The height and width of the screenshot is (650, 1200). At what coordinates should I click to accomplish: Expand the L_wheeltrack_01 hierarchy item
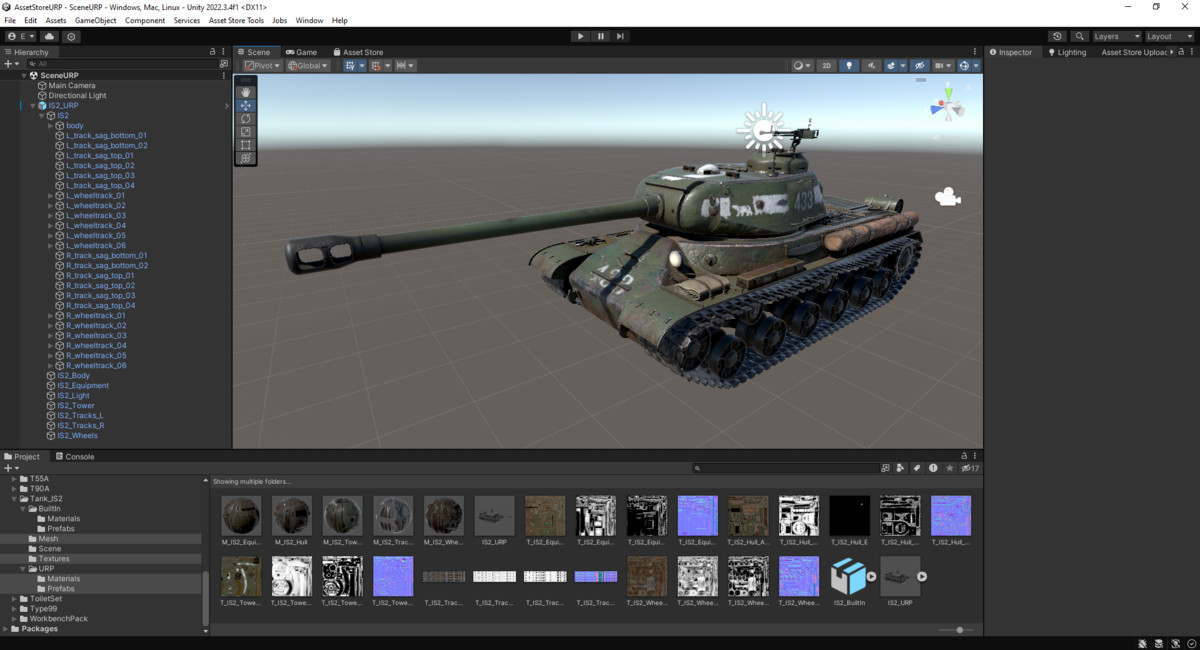48,195
